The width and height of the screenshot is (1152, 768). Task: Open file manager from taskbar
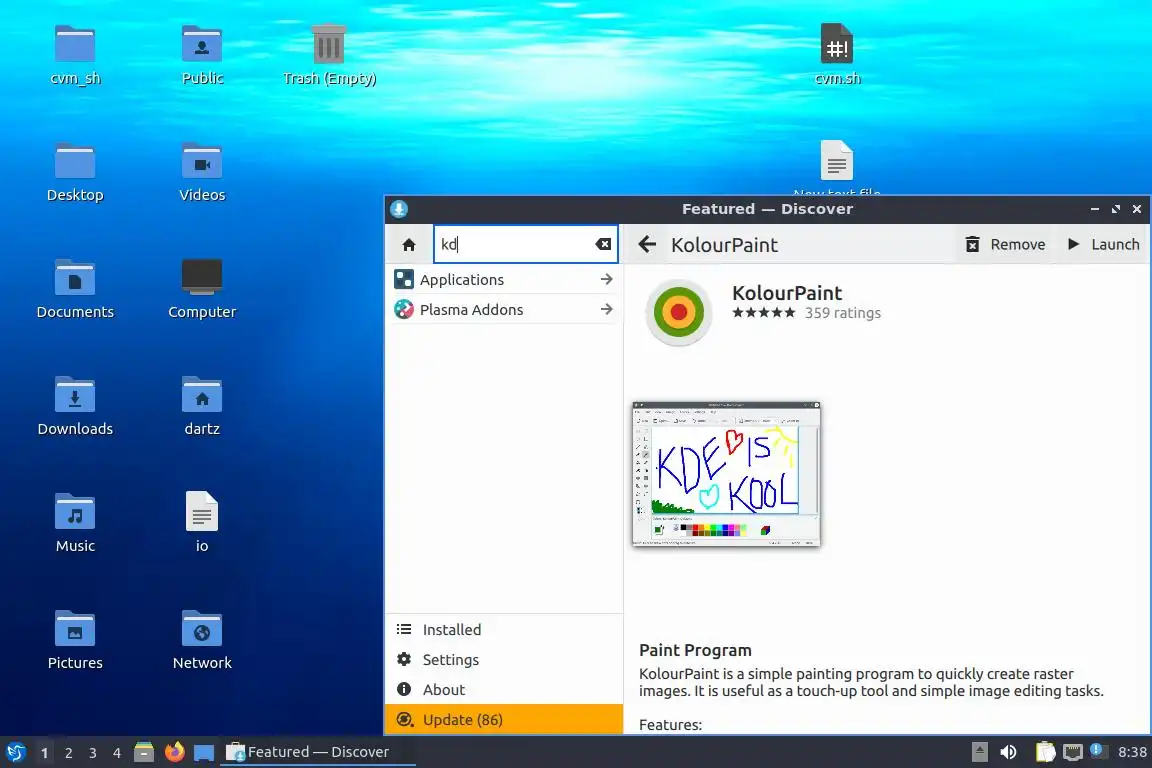[x=144, y=752]
